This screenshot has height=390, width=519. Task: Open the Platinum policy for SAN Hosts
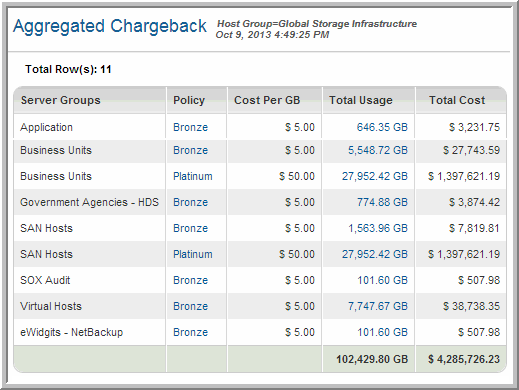193,254
